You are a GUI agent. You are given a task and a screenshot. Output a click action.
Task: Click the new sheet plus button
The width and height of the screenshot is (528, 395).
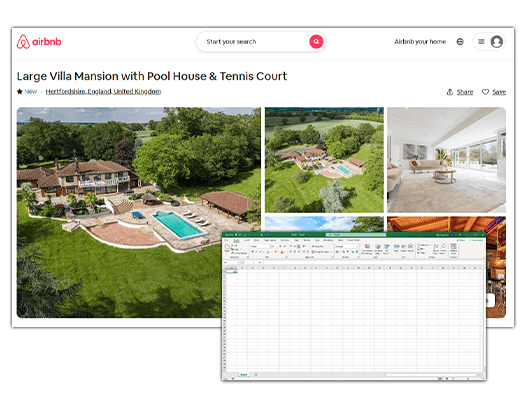click(x=256, y=374)
